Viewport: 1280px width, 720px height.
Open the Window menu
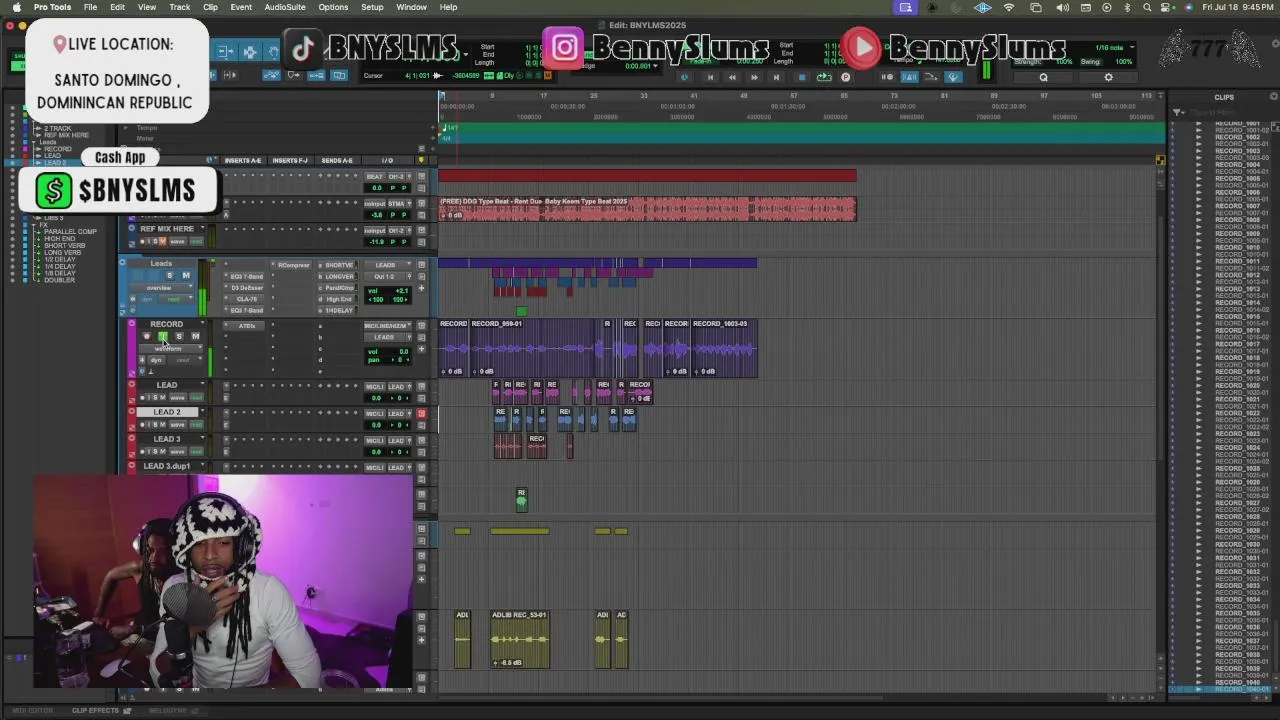[x=411, y=7]
